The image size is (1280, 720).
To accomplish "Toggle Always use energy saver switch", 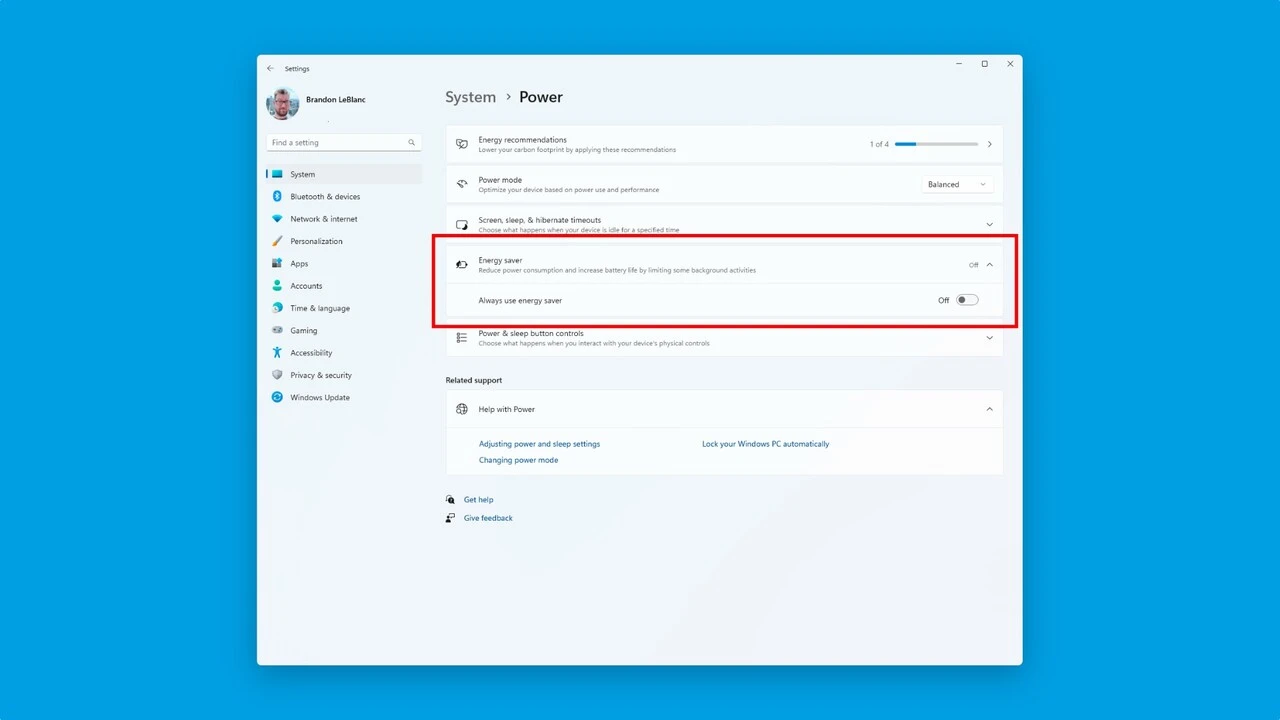I will tap(966, 300).
